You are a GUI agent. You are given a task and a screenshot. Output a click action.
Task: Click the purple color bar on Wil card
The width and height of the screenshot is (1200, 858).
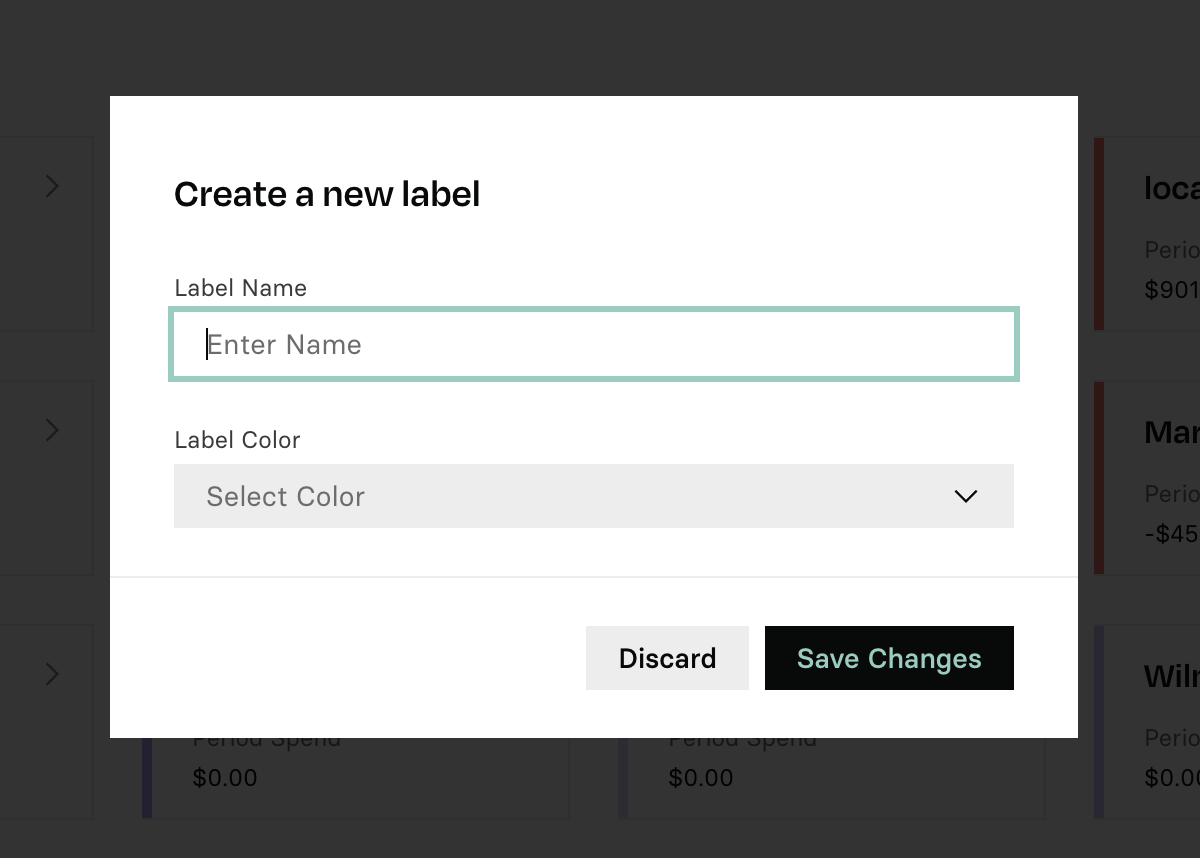1099,722
